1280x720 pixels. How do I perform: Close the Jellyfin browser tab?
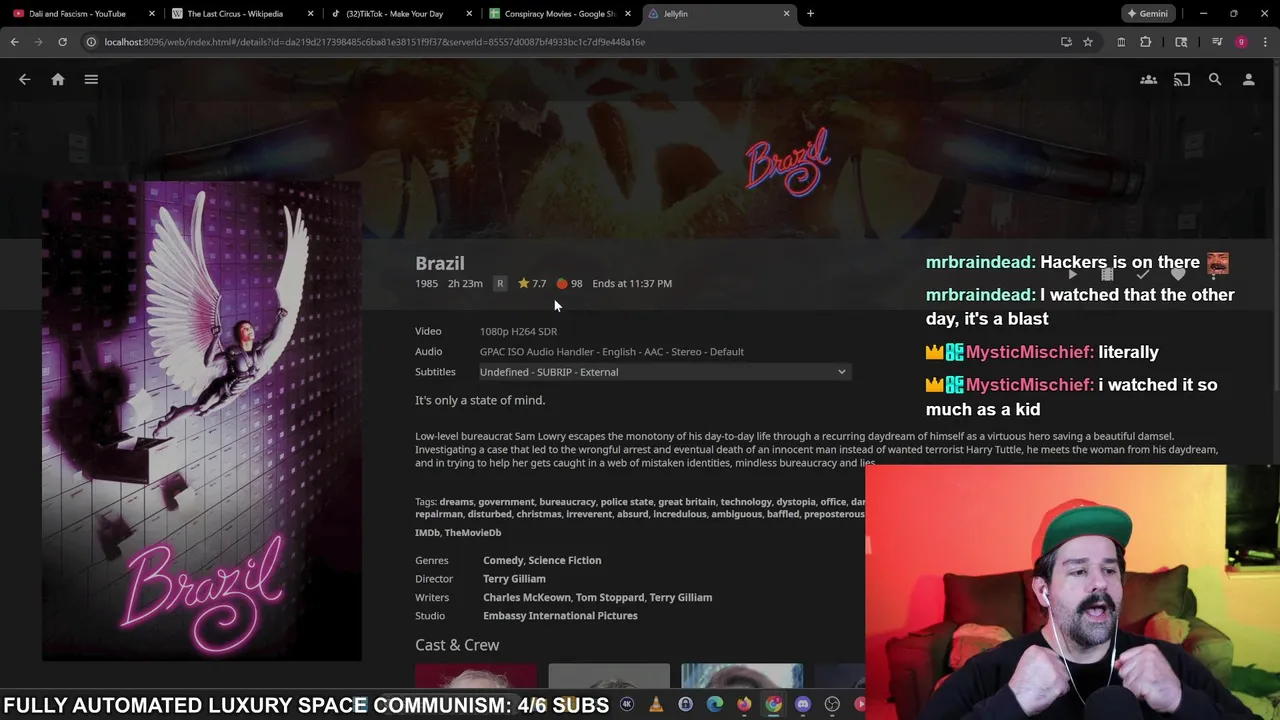pyautogui.click(x=786, y=14)
